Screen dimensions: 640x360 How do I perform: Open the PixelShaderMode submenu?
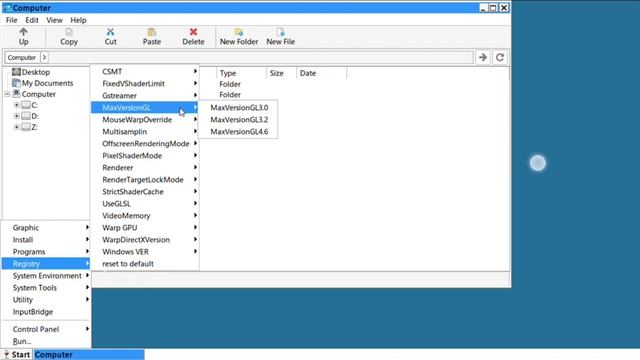(145, 156)
